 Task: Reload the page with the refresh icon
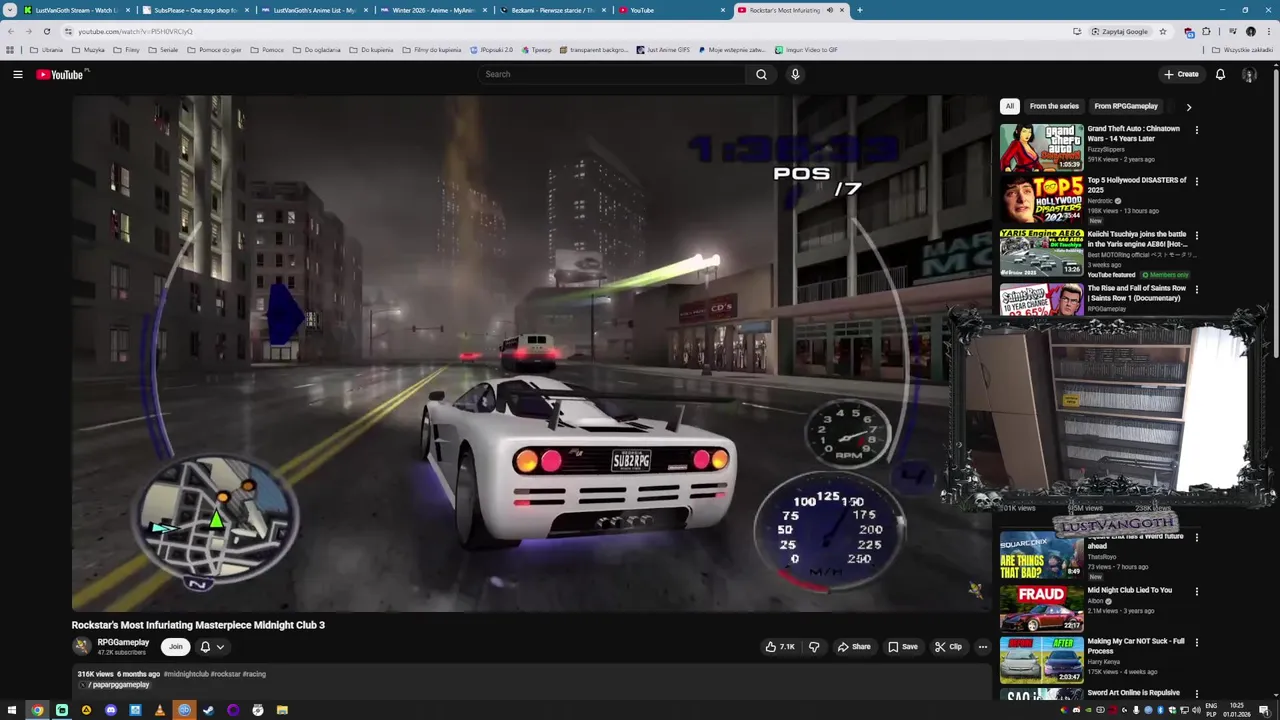click(46, 31)
